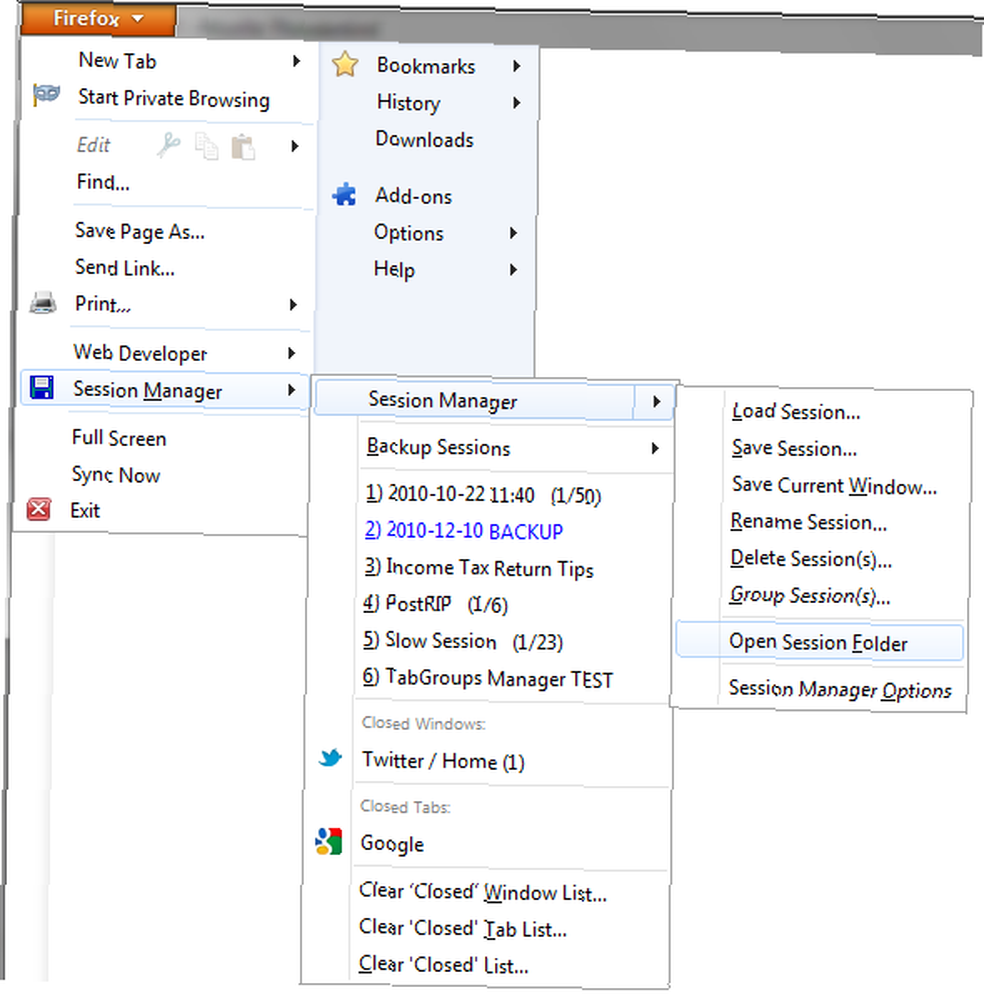The height and width of the screenshot is (1000, 984).
Task: Expand the Web Developer submenu arrow
Action: (x=291, y=353)
